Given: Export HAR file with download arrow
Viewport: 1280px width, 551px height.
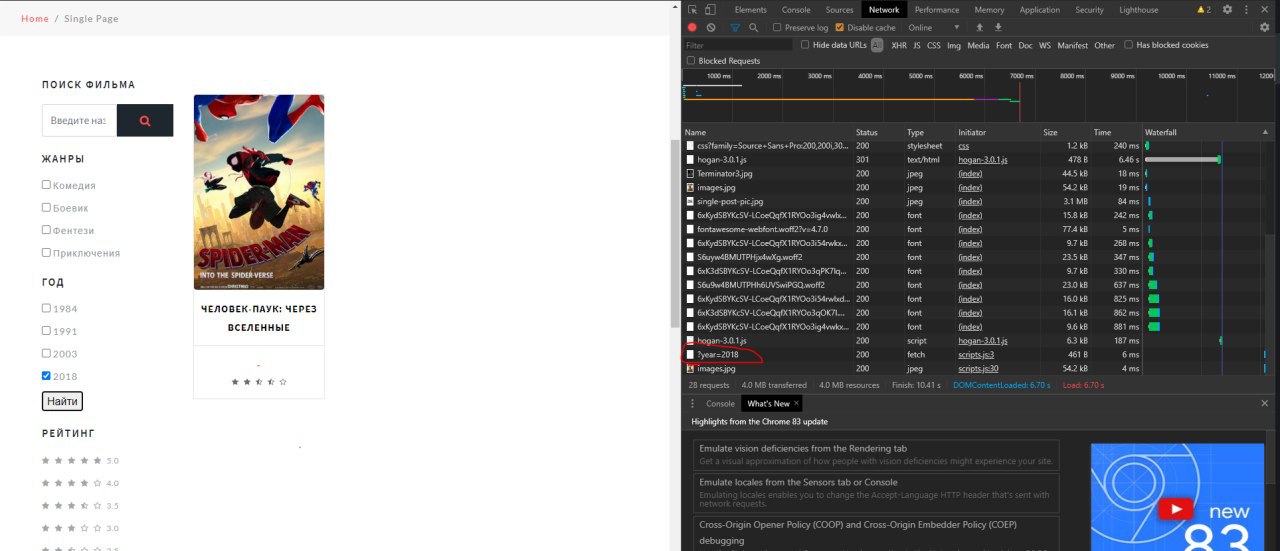Looking at the screenshot, I should coord(998,28).
